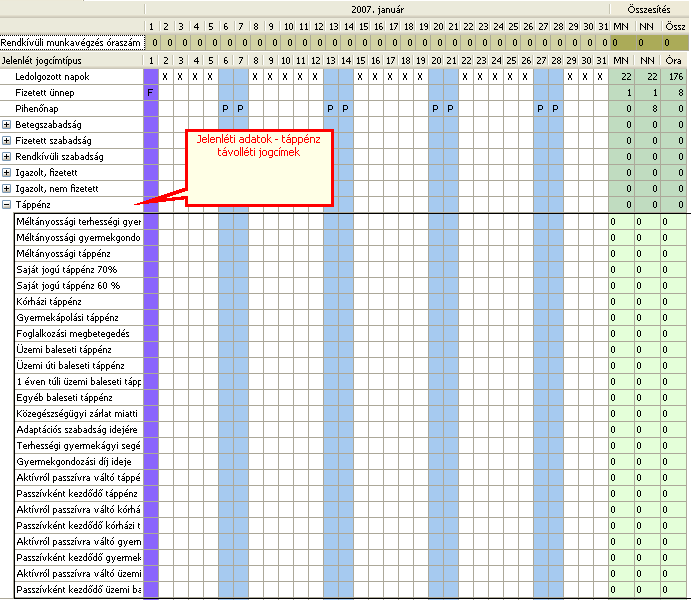Viewport: 691px width, 600px height.
Task: Click overtime hours cell for day 25
Action: click(x=514, y=43)
